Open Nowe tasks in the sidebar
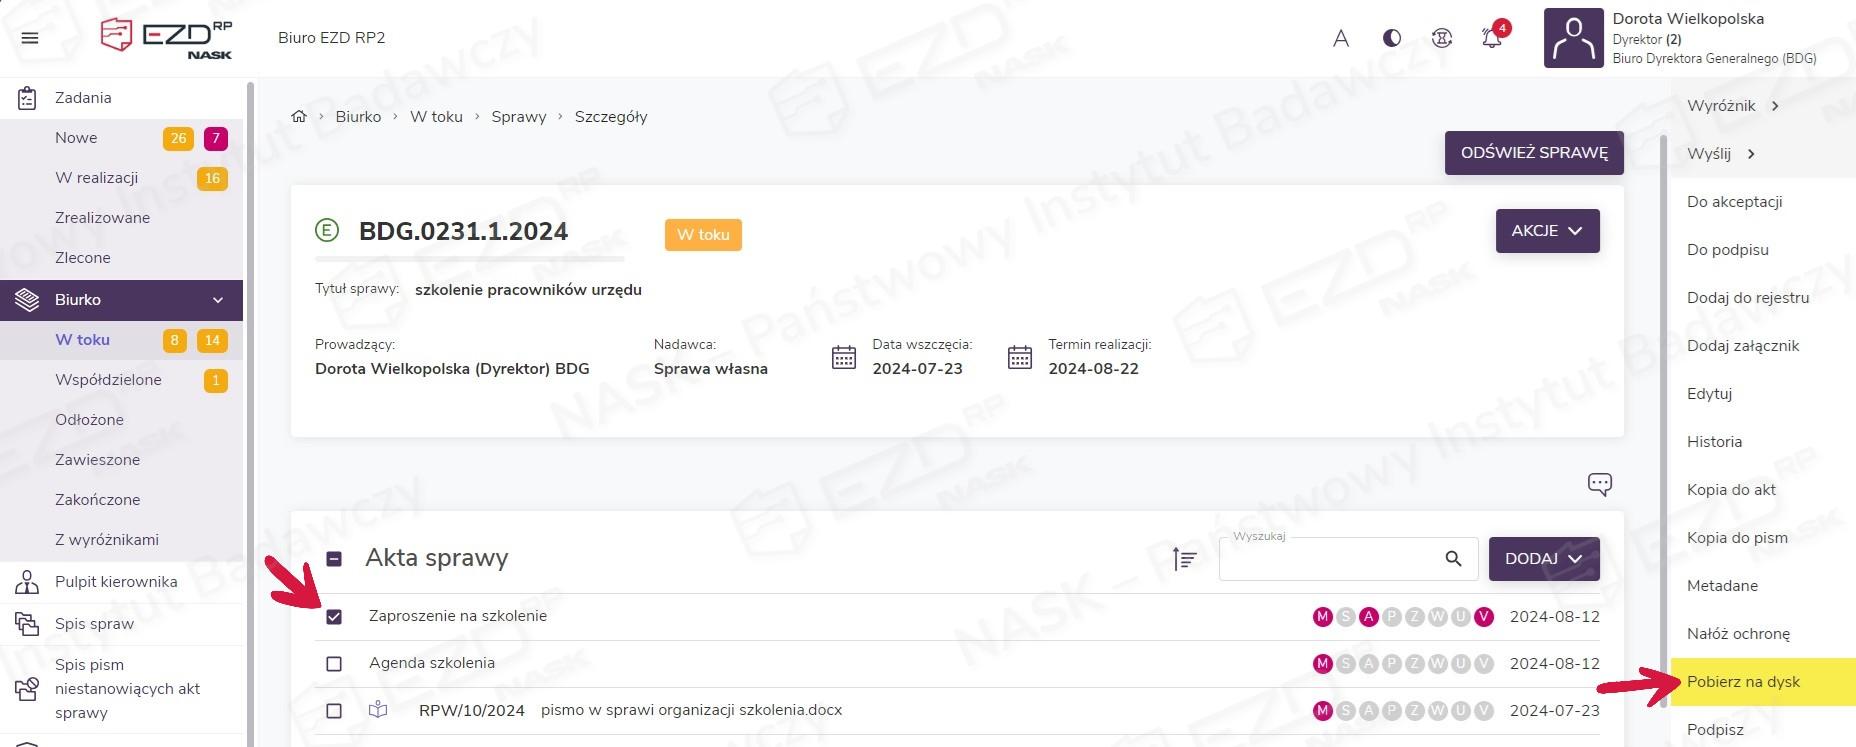 tap(76, 138)
